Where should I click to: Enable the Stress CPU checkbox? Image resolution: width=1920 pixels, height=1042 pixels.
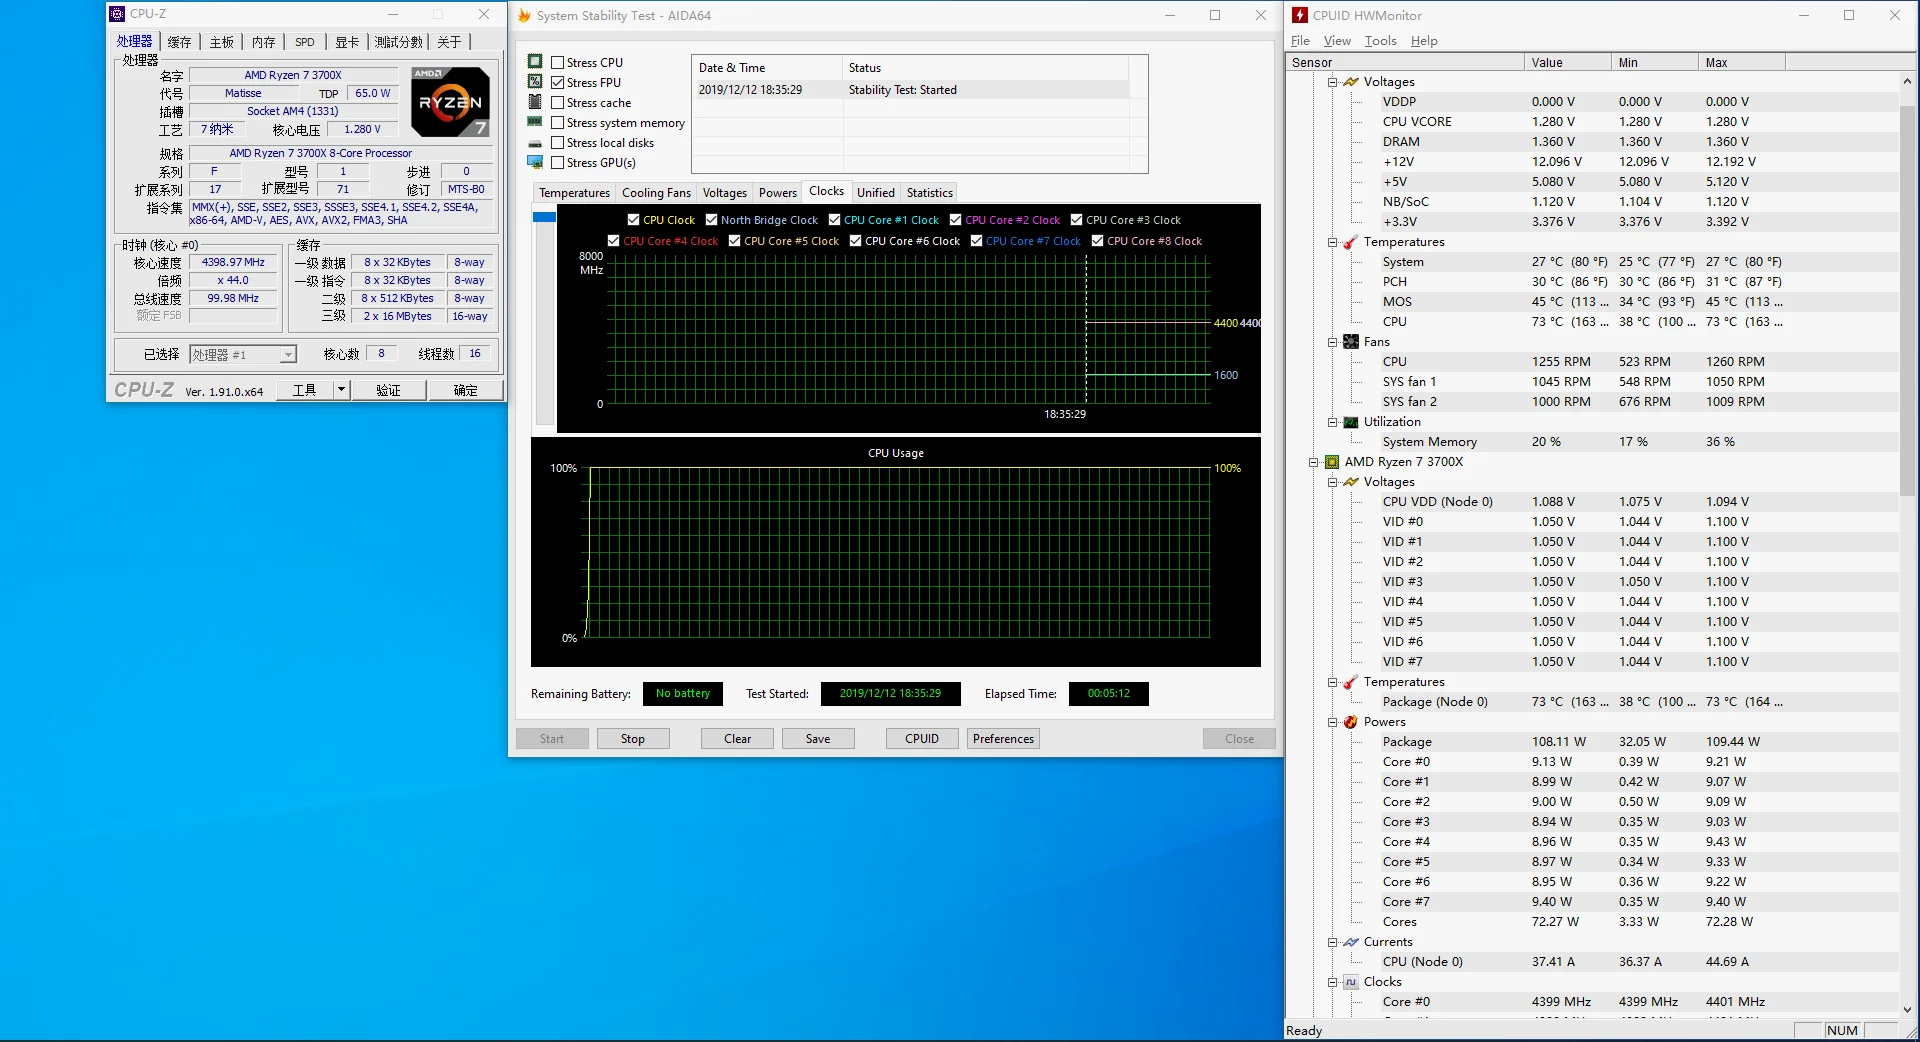[558, 63]
